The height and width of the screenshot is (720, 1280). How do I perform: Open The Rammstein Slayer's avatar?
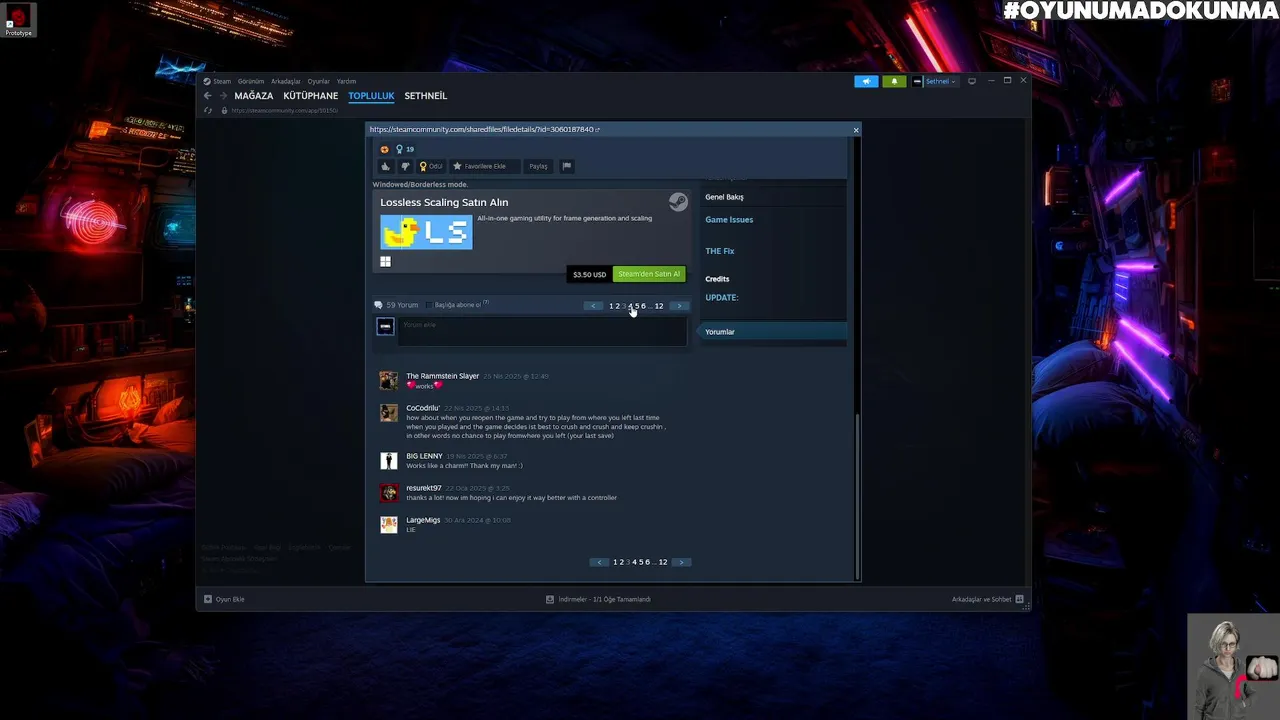coord(389,381)
